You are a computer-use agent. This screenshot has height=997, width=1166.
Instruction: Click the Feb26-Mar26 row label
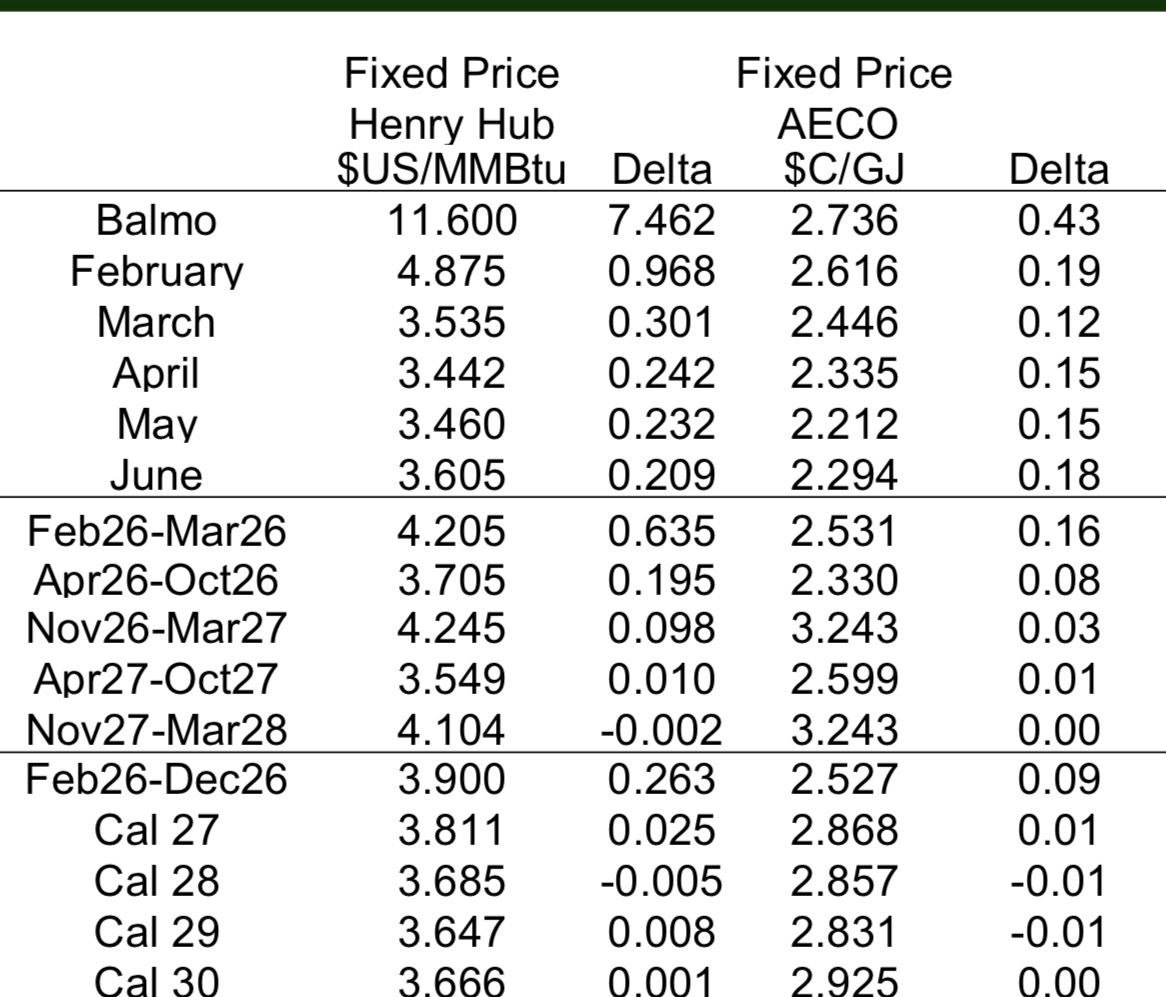[156, 530]
